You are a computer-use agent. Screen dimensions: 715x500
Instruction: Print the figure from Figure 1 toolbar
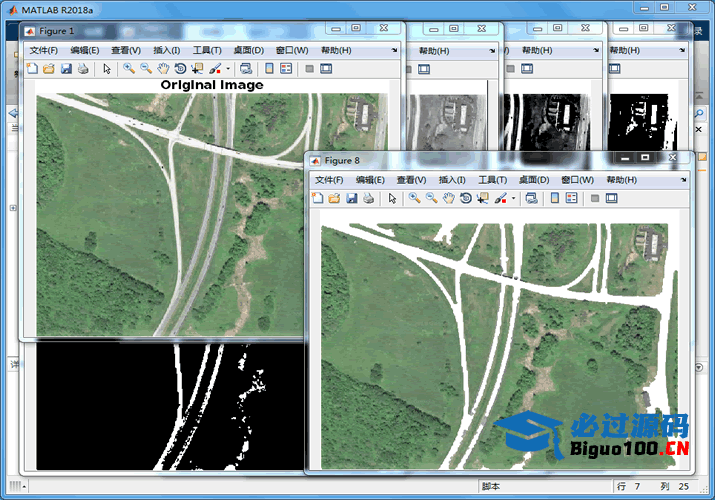click(83, 69)
